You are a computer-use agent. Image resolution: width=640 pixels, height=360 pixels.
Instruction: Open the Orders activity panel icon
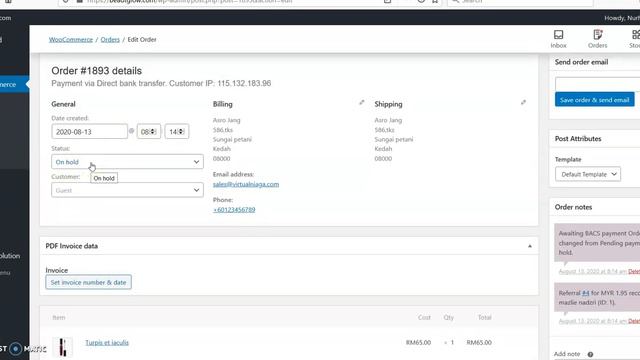coord(598,39)
